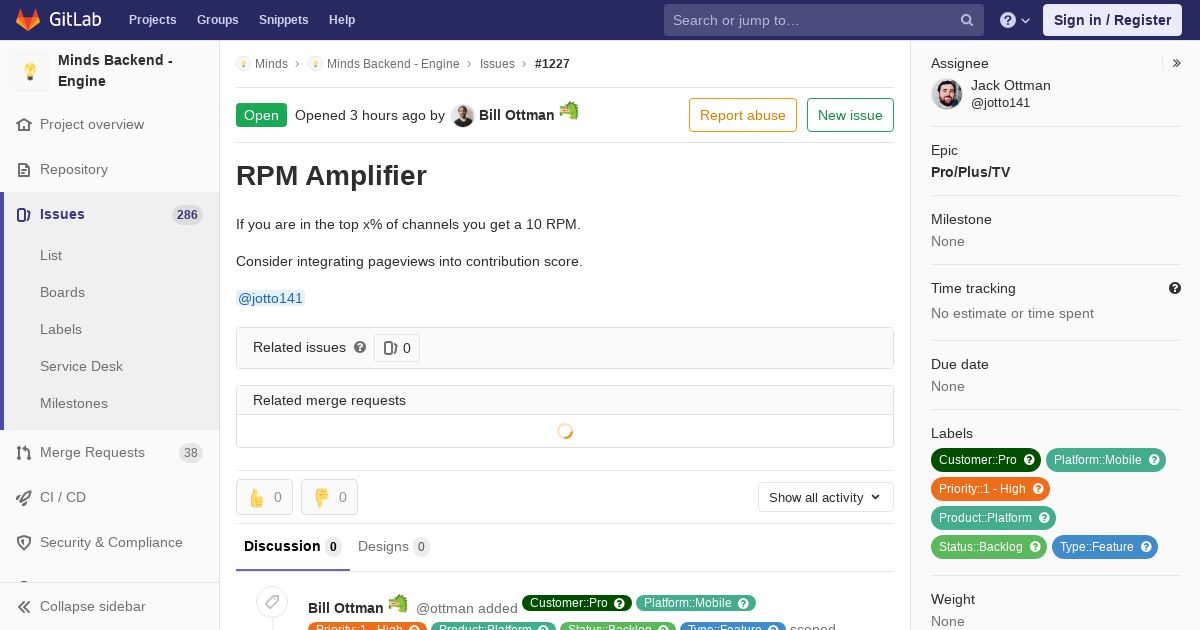Open the Groups menu in top bar
This screenshot has width=1200, height=630.
(217, 20)
